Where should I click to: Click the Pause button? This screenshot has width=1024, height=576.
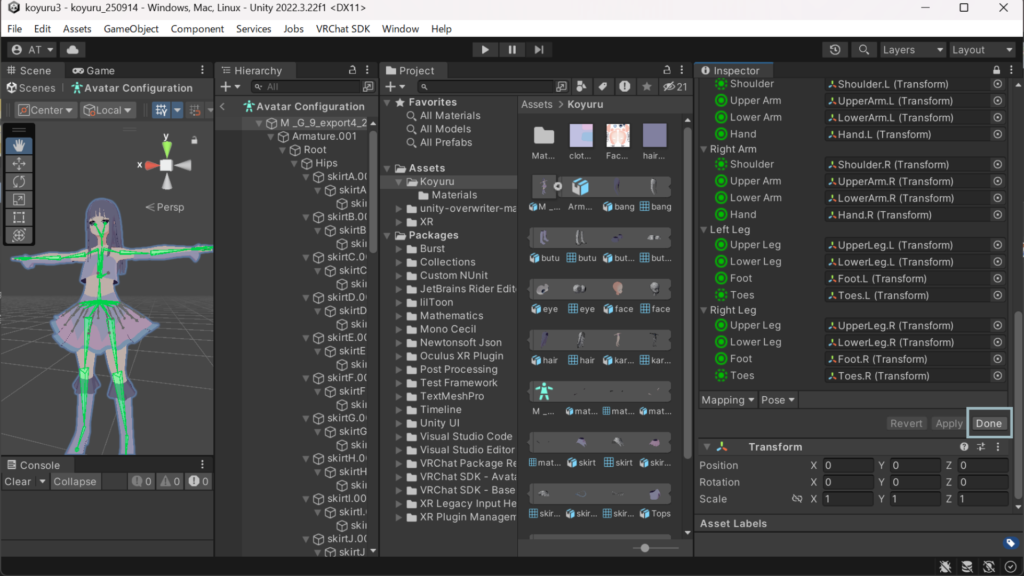(x=512, y=50)
